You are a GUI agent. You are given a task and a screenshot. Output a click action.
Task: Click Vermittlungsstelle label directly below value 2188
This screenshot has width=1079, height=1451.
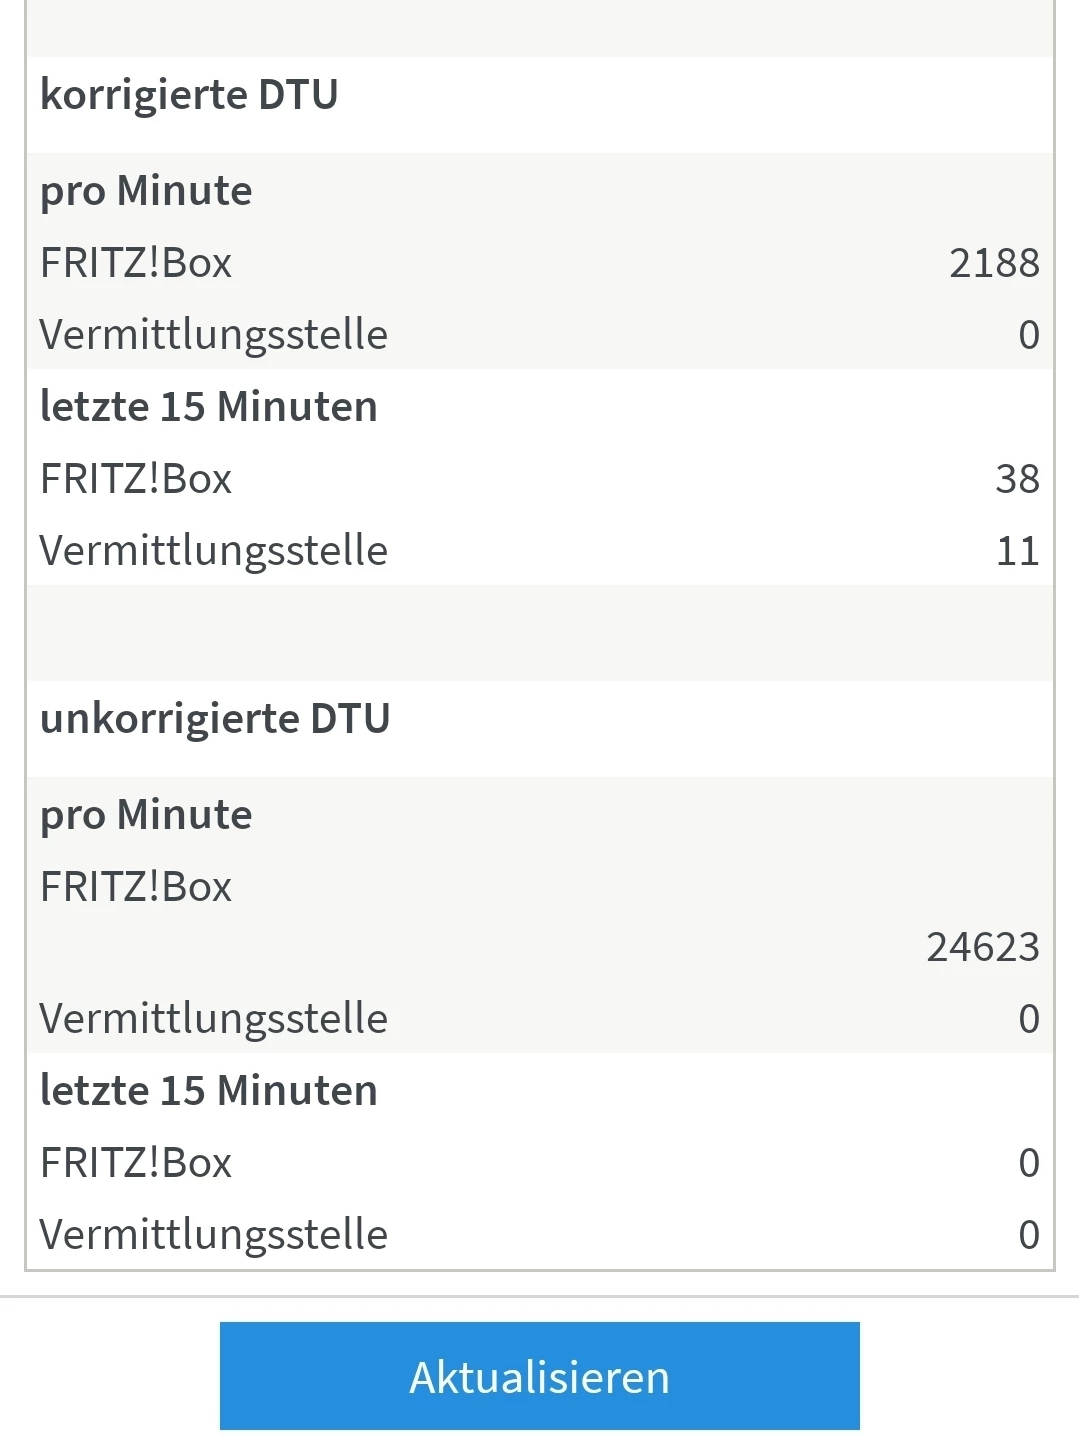(x=213, y=335)
